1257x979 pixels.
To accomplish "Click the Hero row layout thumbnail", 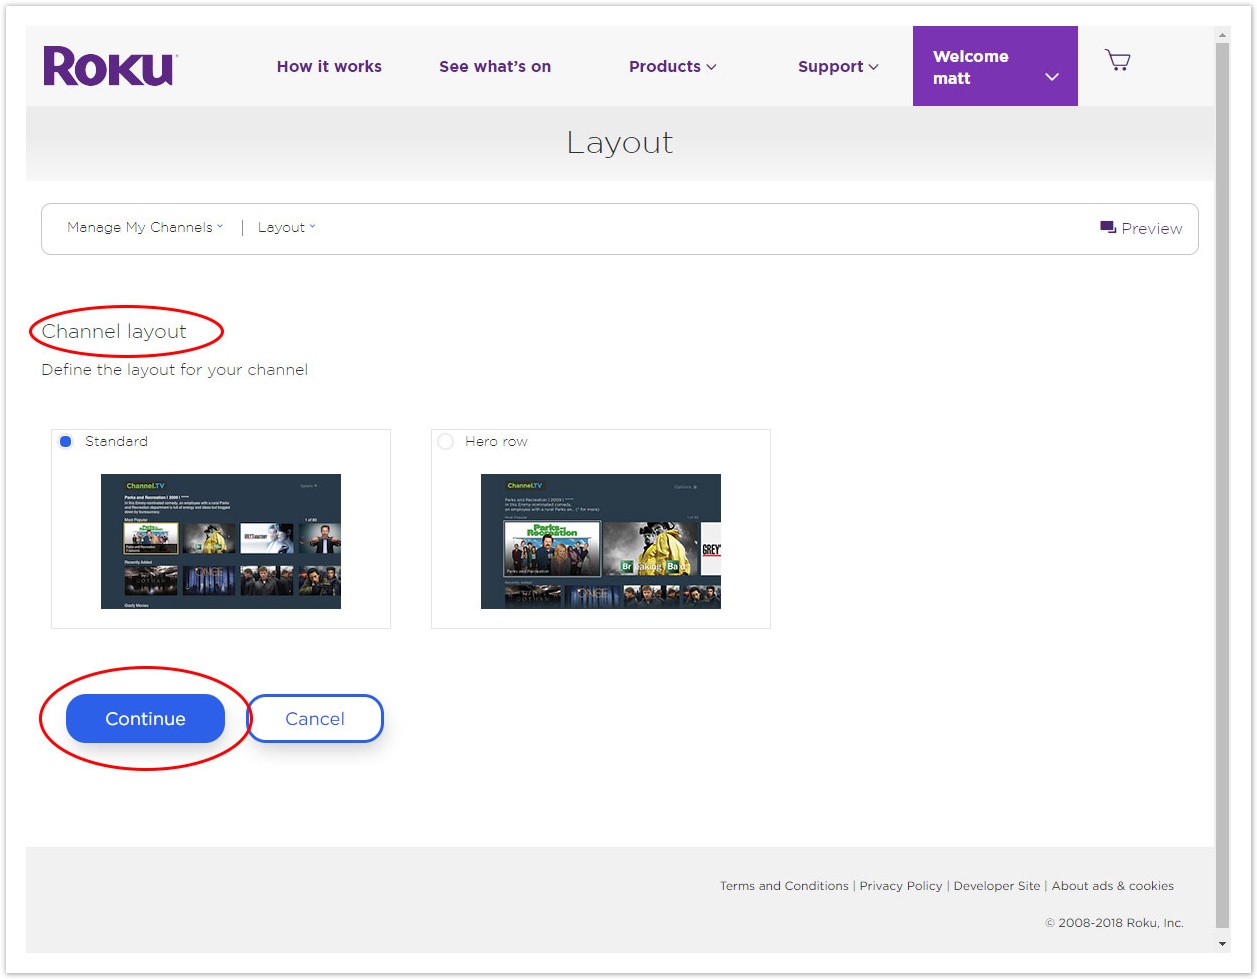I will tap(601, 541).
